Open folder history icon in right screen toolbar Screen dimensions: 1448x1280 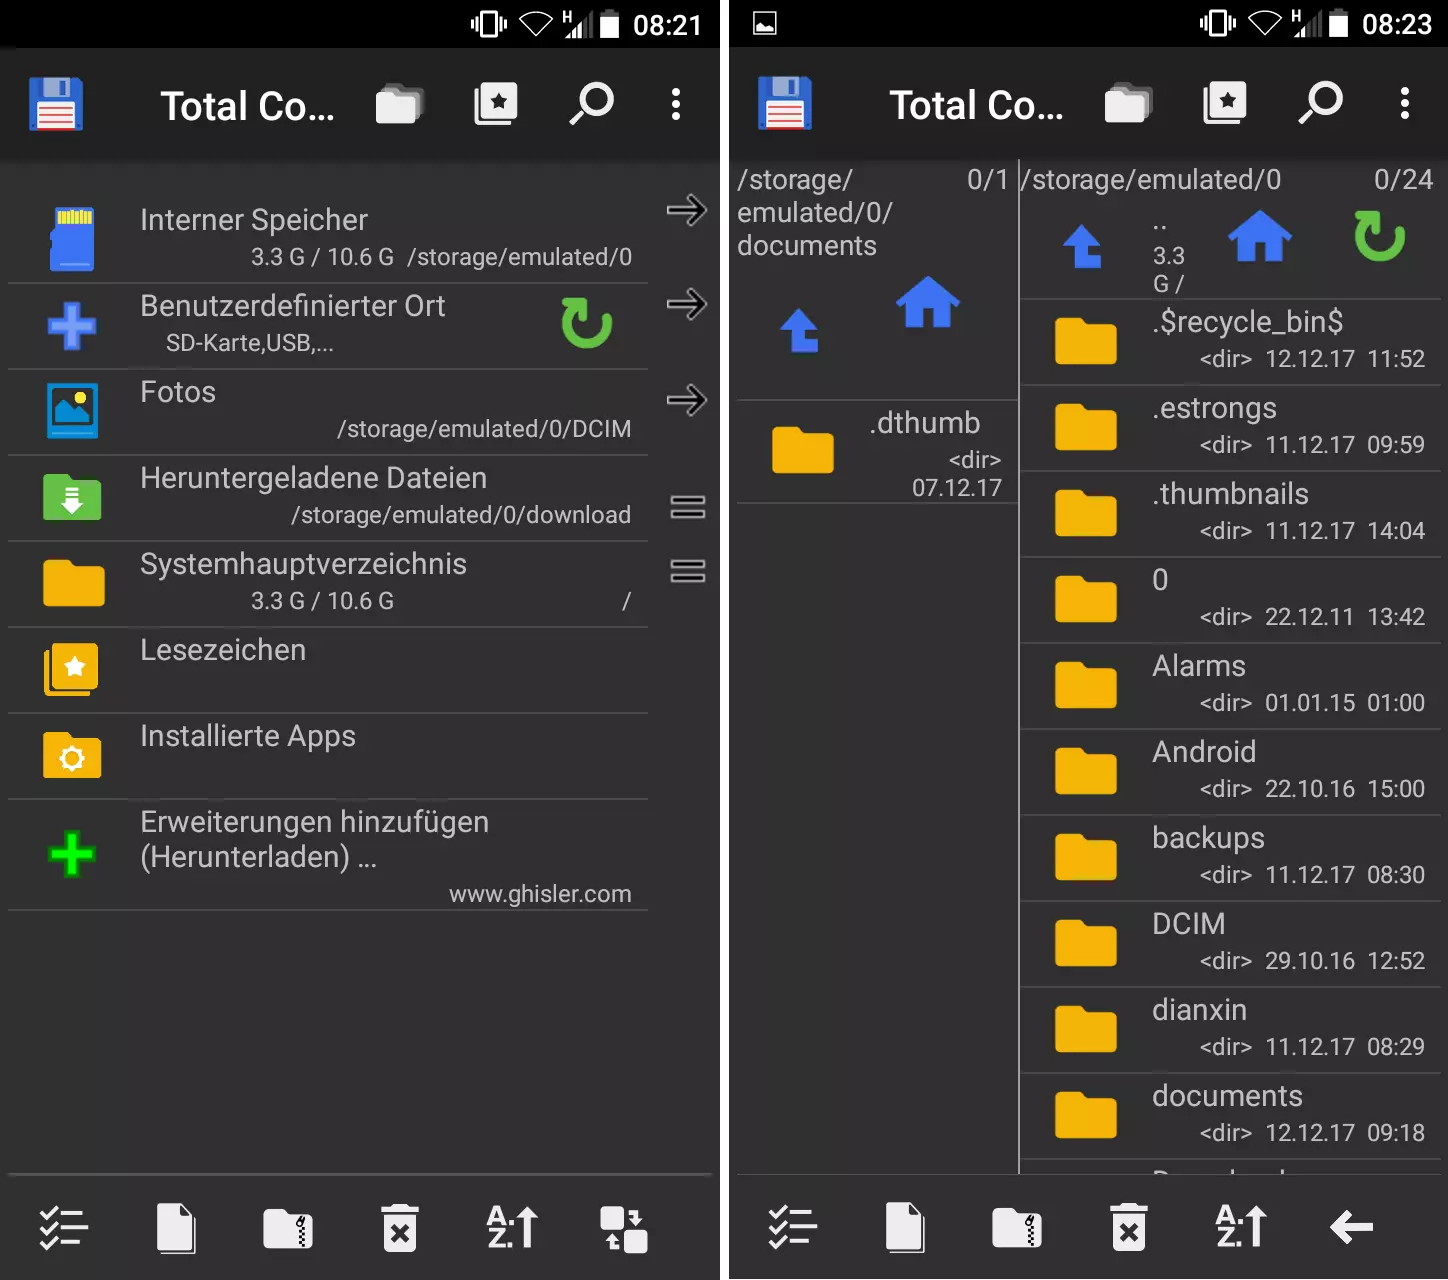[x=1128, y=104]
